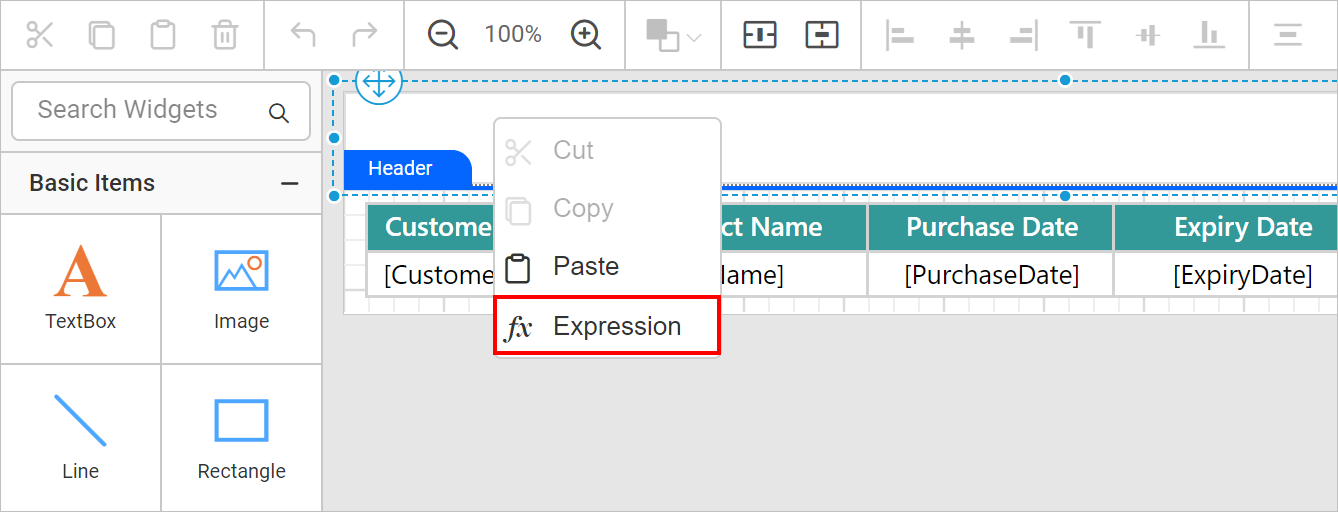Image resolution: width=1338 pixels, height=512 pixels.
Task: Open the 100% zoom level value
Action: point(513,35)
